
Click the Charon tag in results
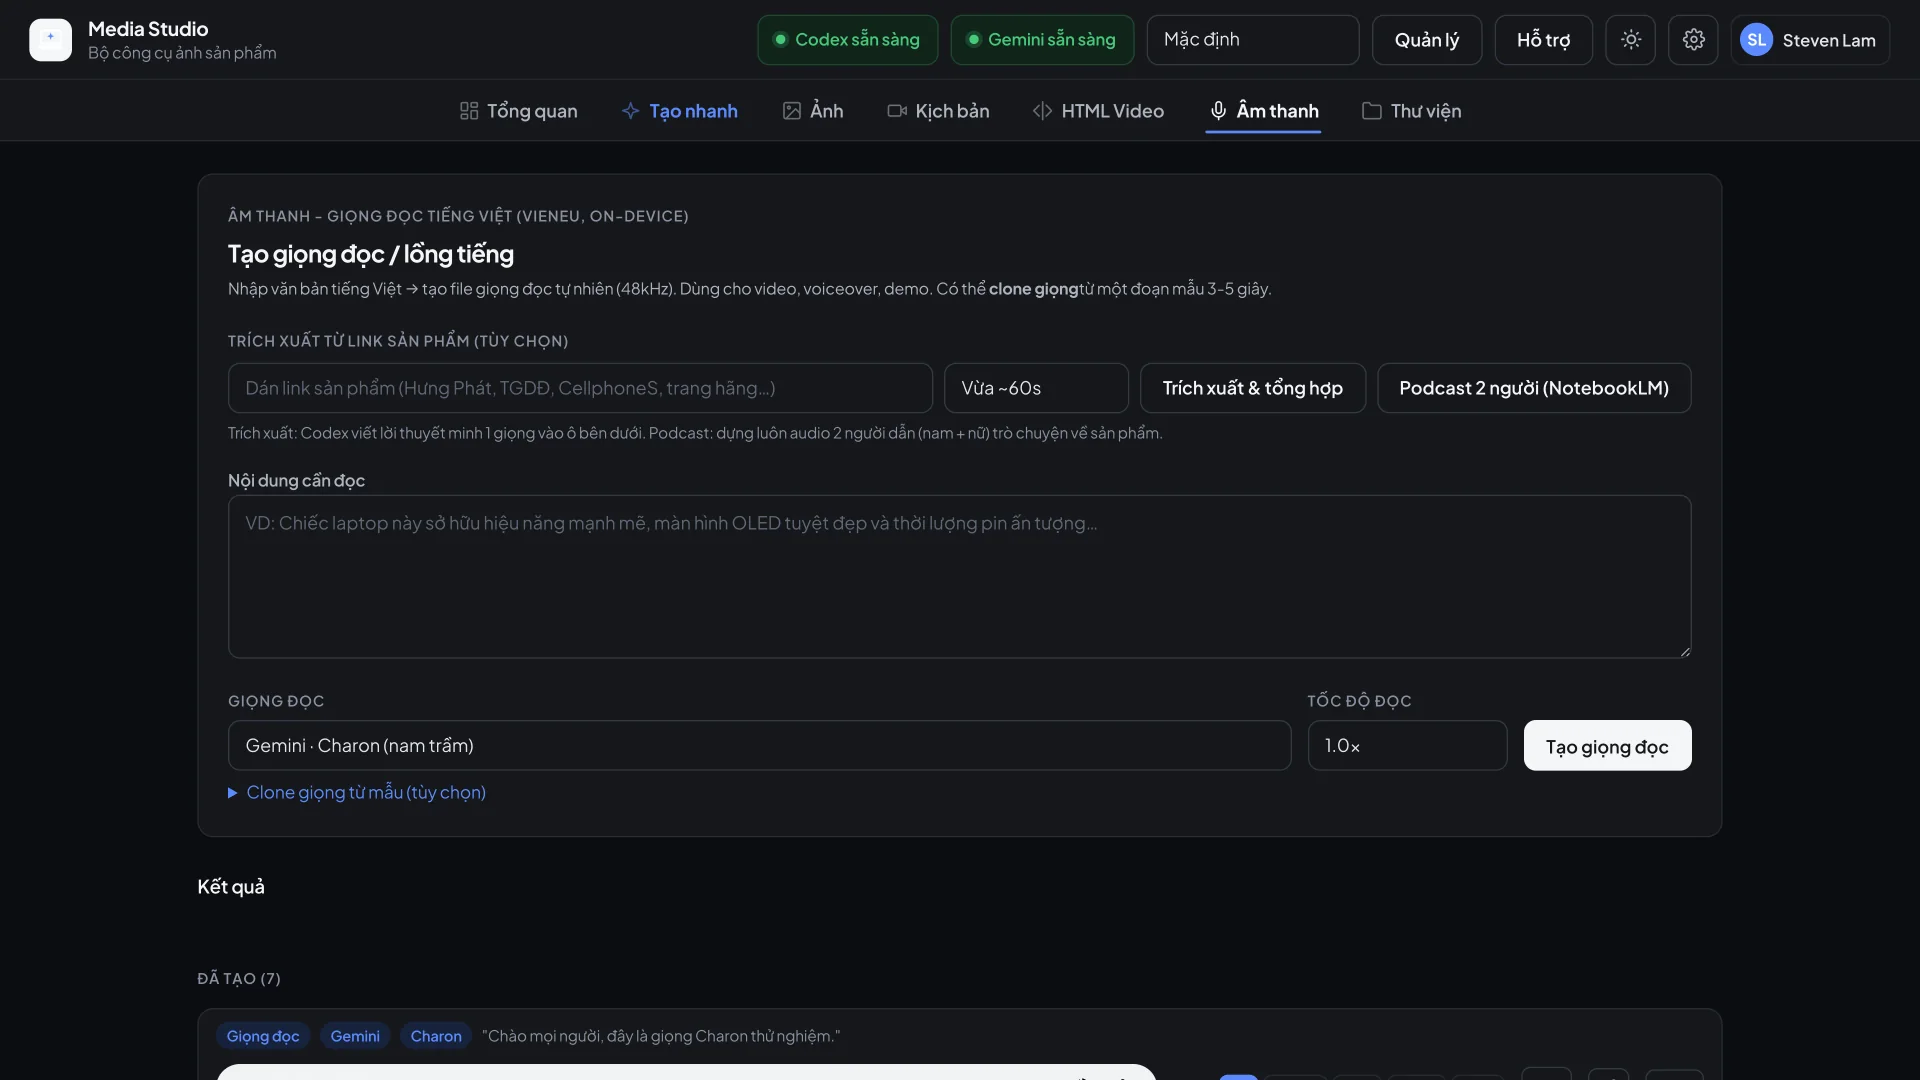436,1036
